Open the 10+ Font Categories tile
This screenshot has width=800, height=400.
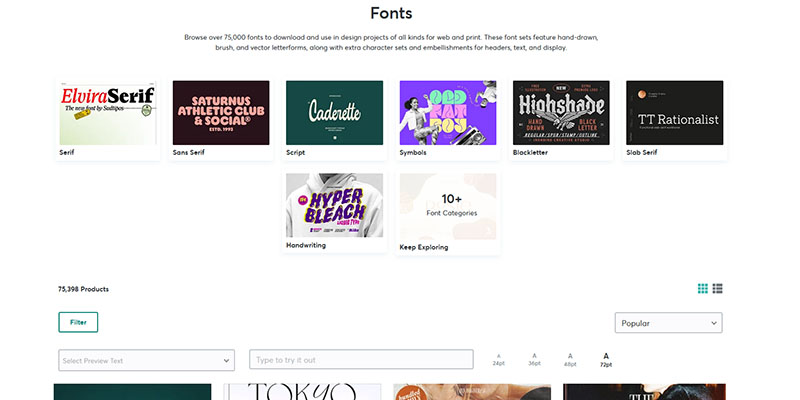coord(447,206)
